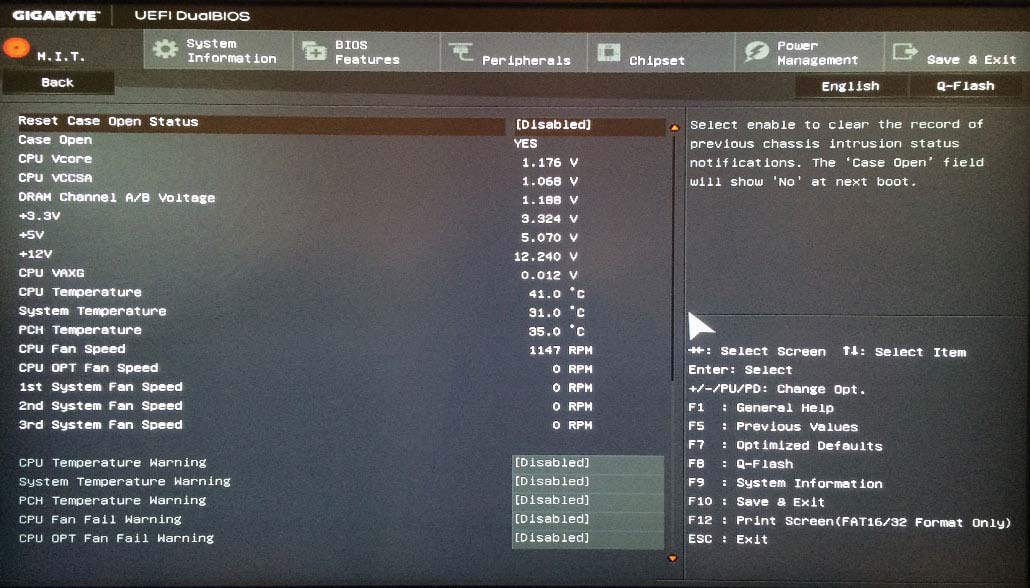This screenshot has height=588, width=1030.
Task: Open the Power Management tab
Action: [809, 53]
